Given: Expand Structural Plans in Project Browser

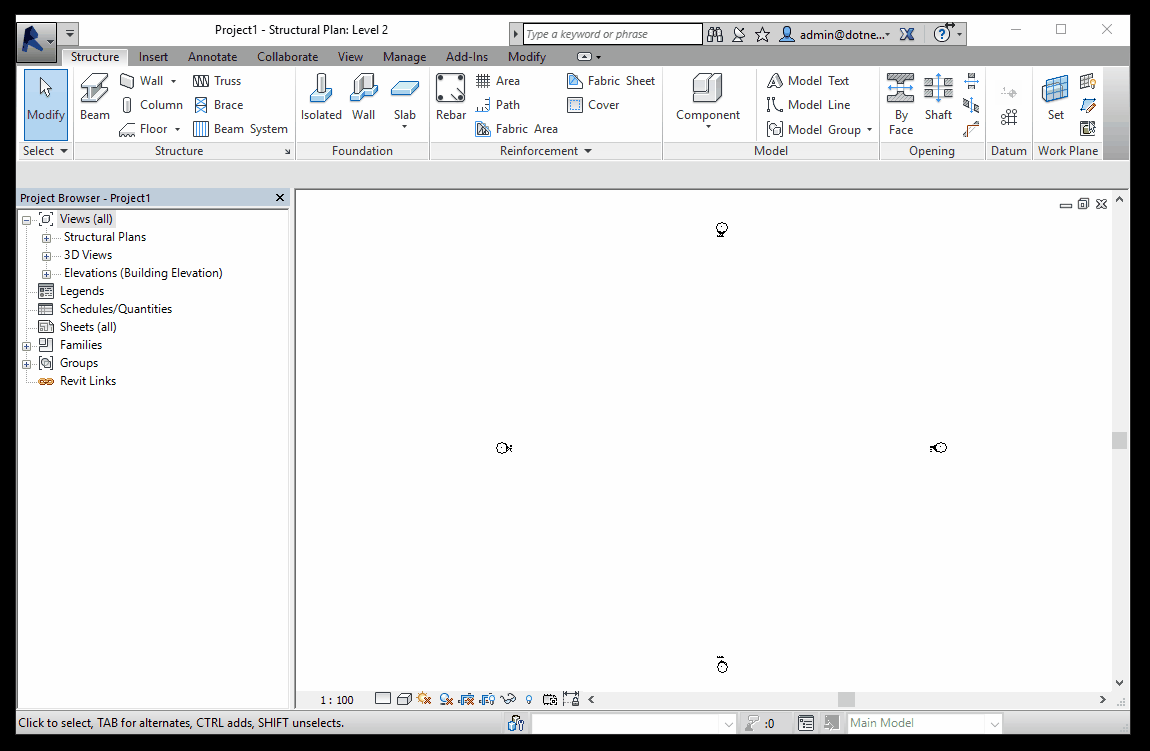Looking at the screenshot, I should click(x=45, y=237).
